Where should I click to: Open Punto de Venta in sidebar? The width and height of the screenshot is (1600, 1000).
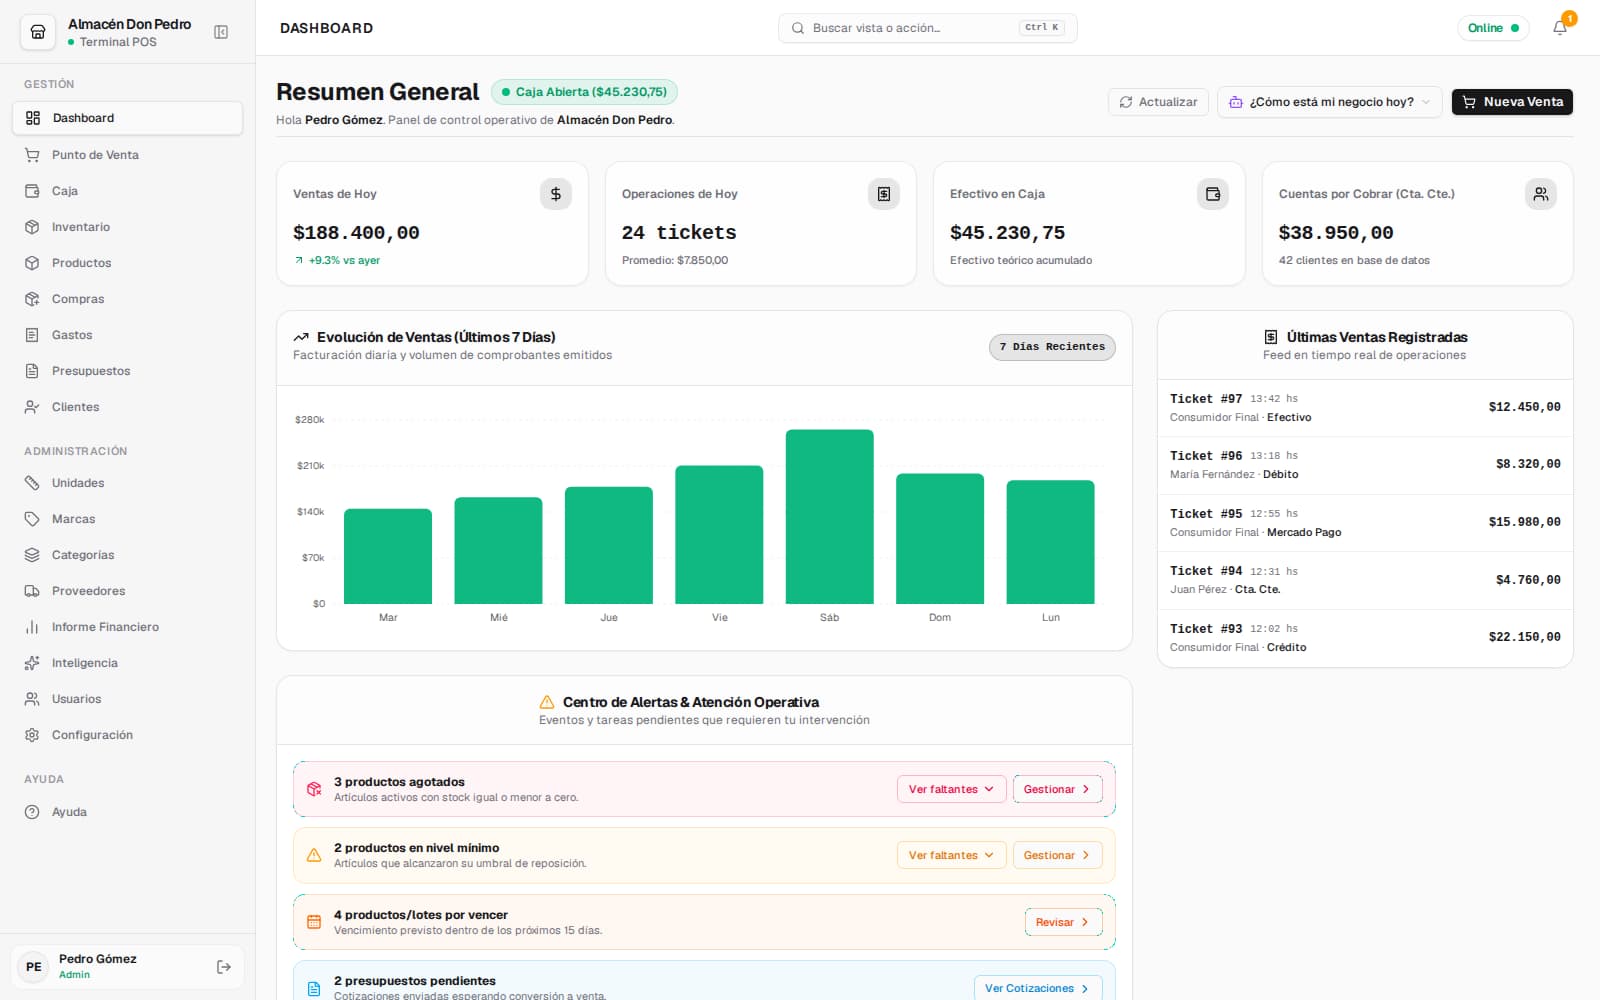(x=127, y=155)
